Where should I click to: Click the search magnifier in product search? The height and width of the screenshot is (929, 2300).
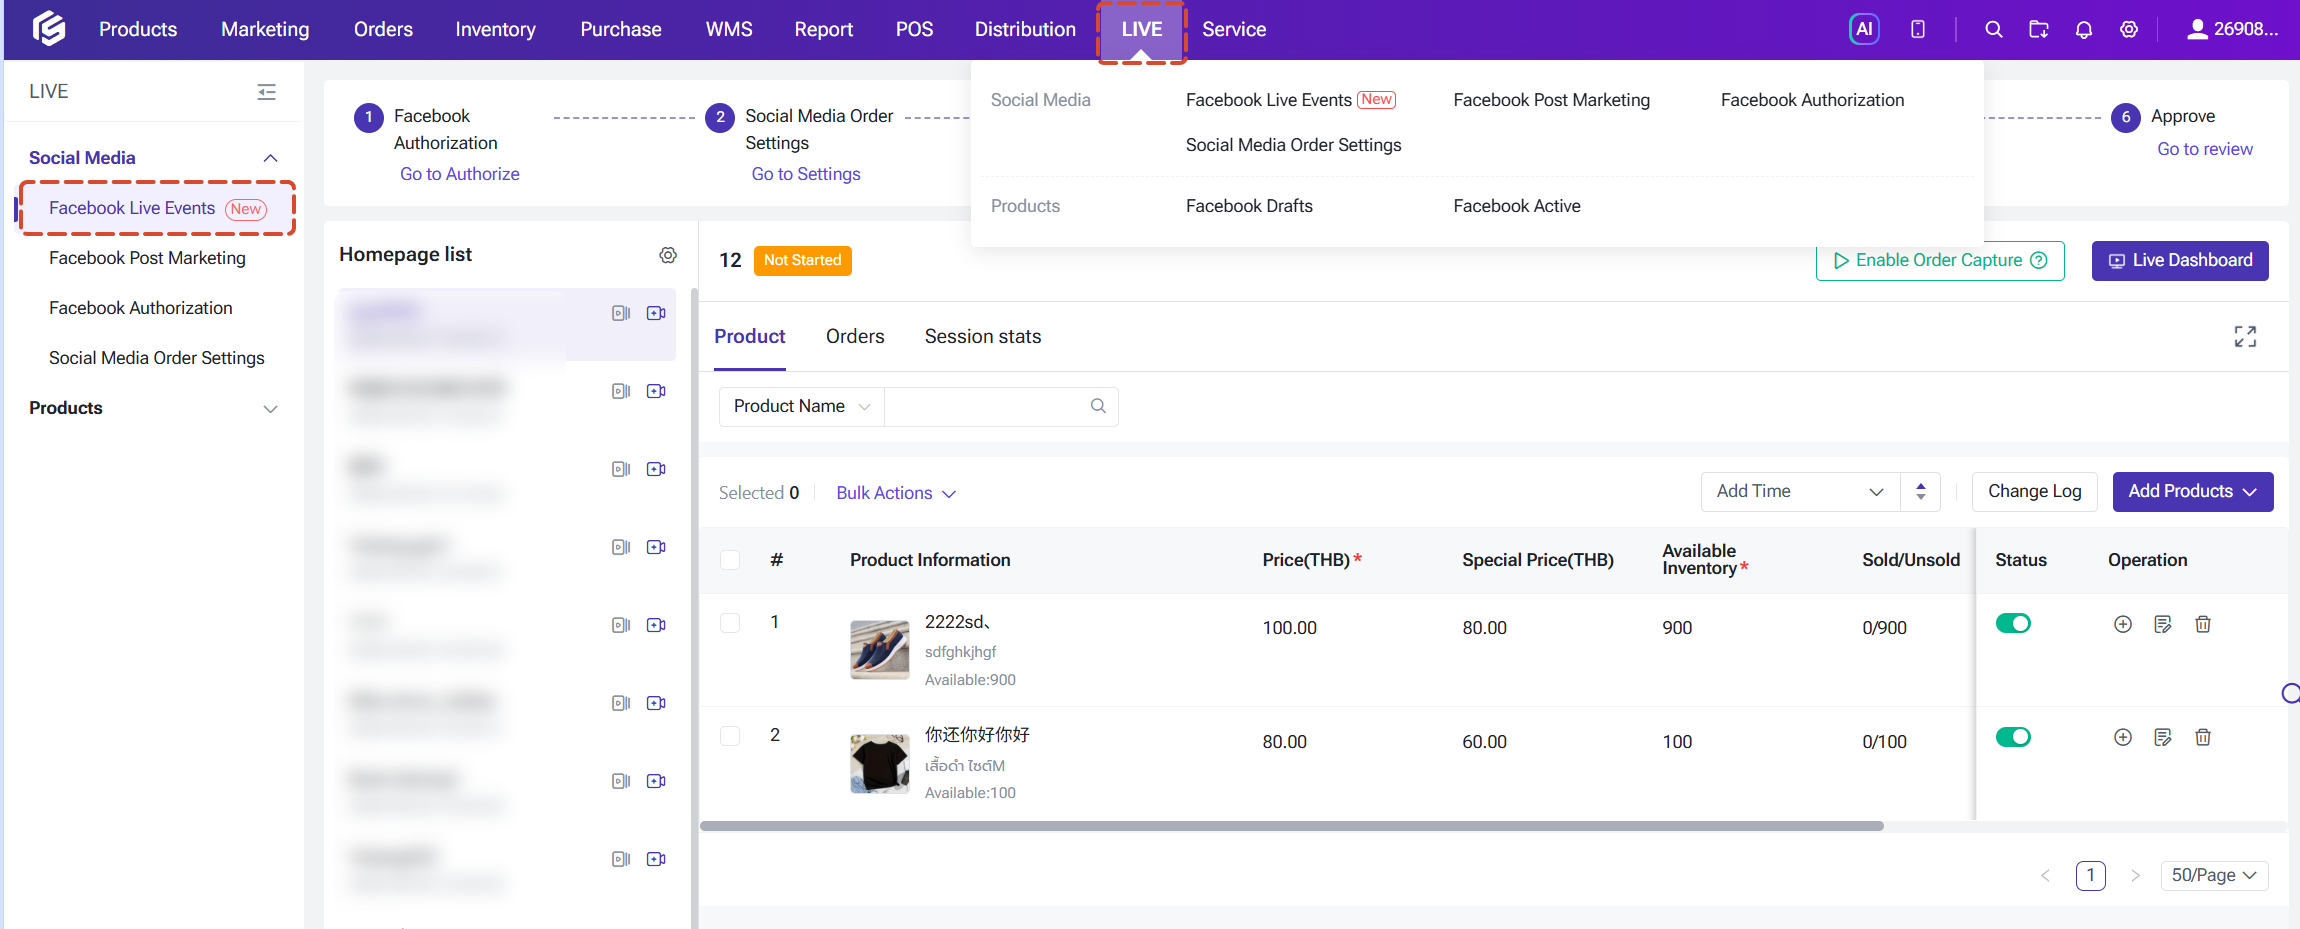tap(1098, 406)
